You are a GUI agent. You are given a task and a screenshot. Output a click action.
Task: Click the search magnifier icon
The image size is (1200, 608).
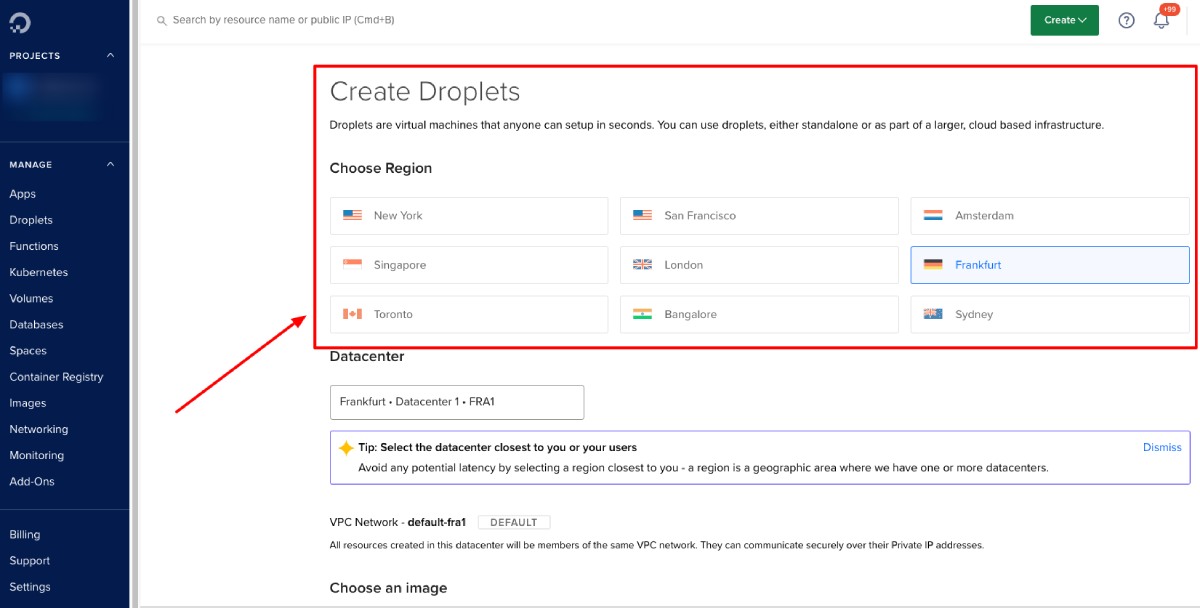tap(160, 18)
